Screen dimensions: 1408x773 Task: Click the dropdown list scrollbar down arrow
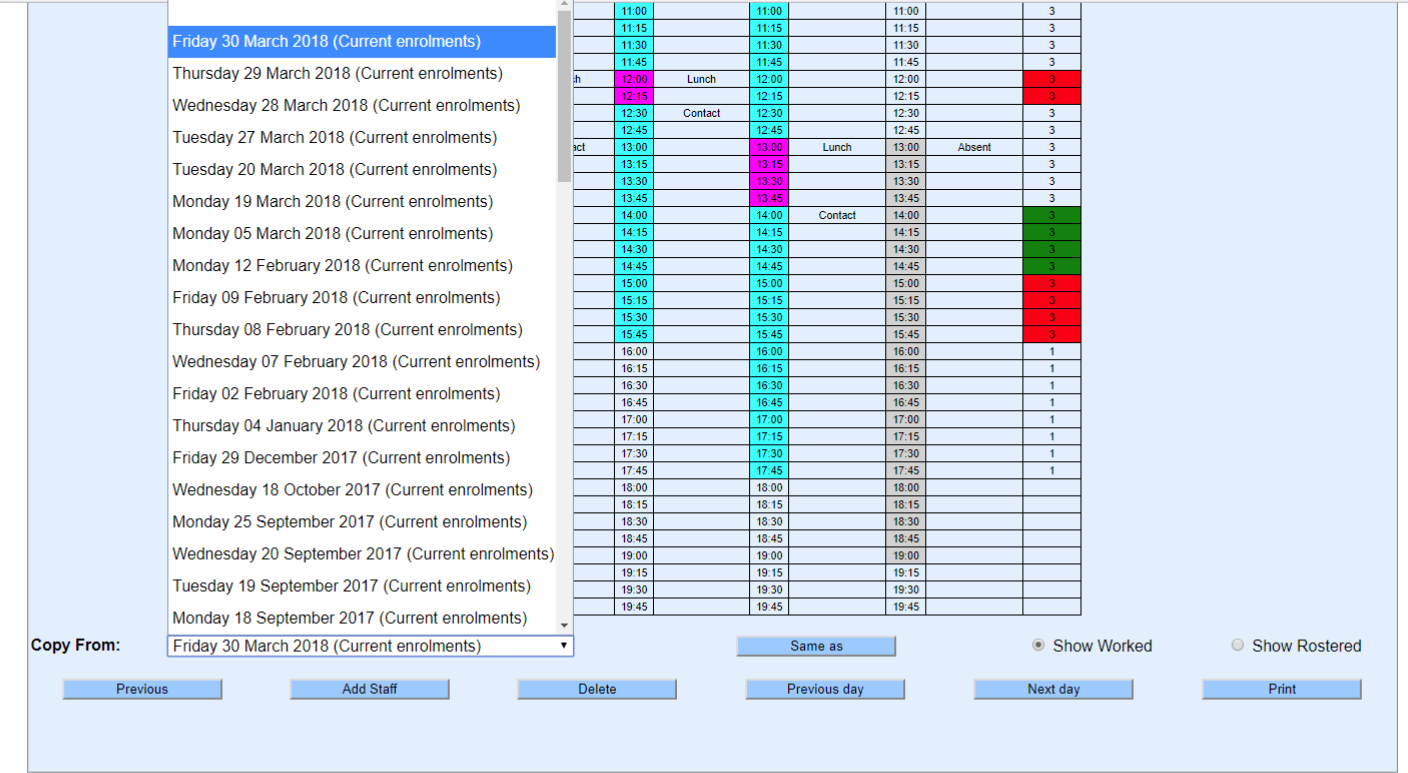(564, 625)
